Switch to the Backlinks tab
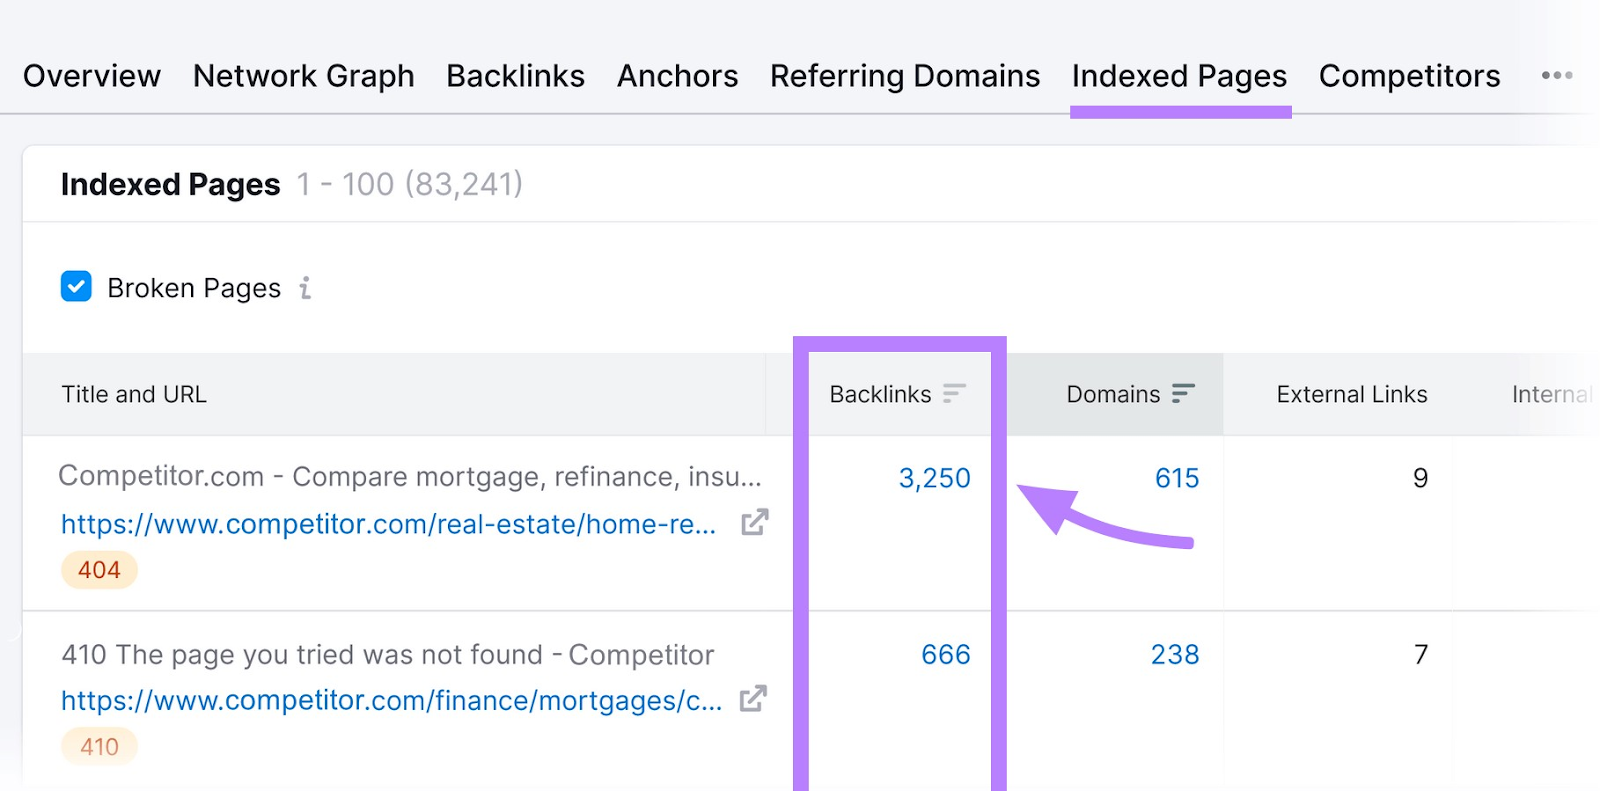Screen dimensions: 1600x791 pos(515,75)
